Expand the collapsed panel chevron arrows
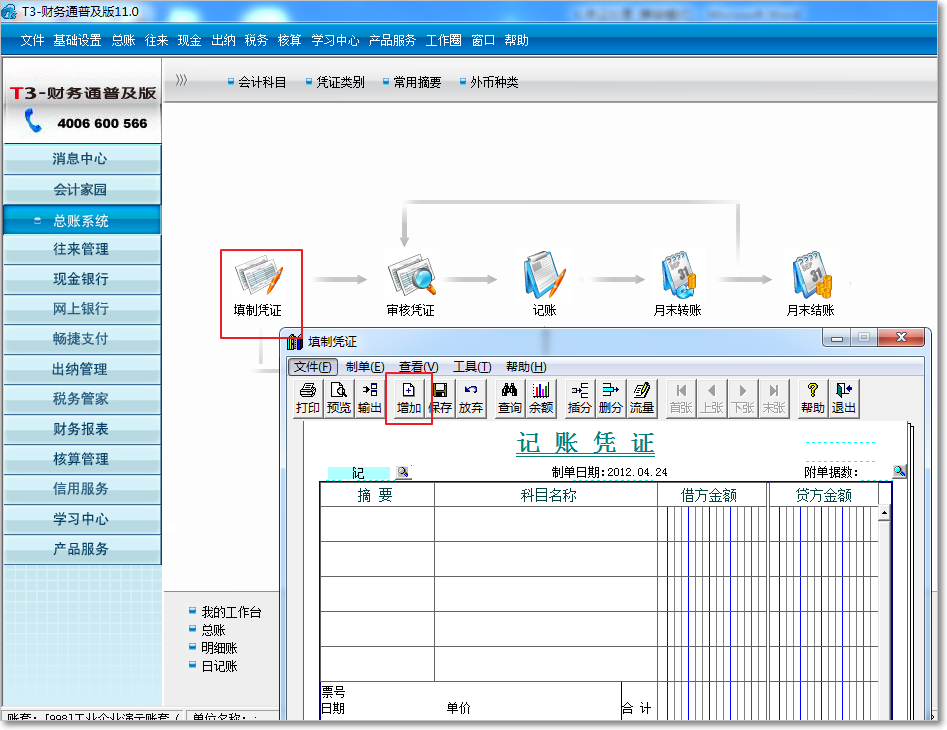 (181, 81)
